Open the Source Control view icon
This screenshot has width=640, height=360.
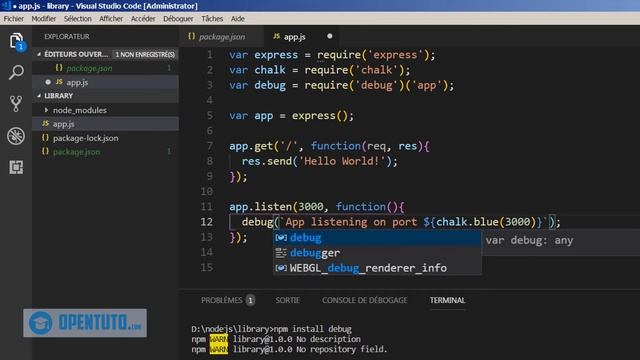coord(16,104)
